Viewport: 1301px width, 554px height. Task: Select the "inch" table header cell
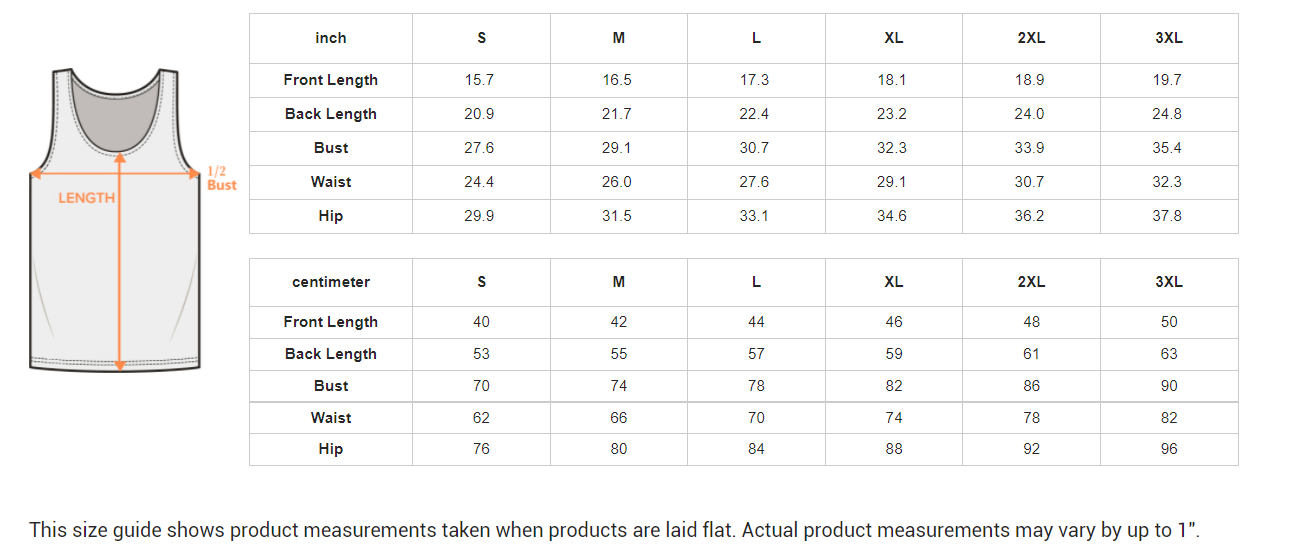(331, 38)
